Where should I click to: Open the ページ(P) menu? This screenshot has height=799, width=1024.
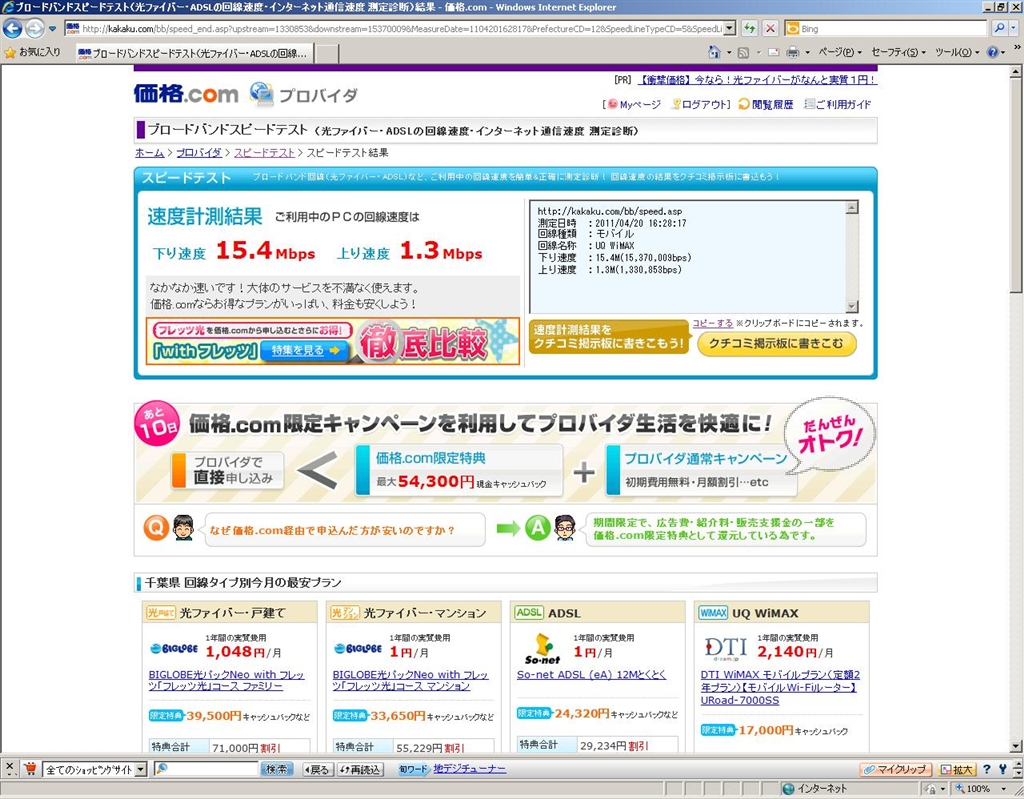coord(839,52)
